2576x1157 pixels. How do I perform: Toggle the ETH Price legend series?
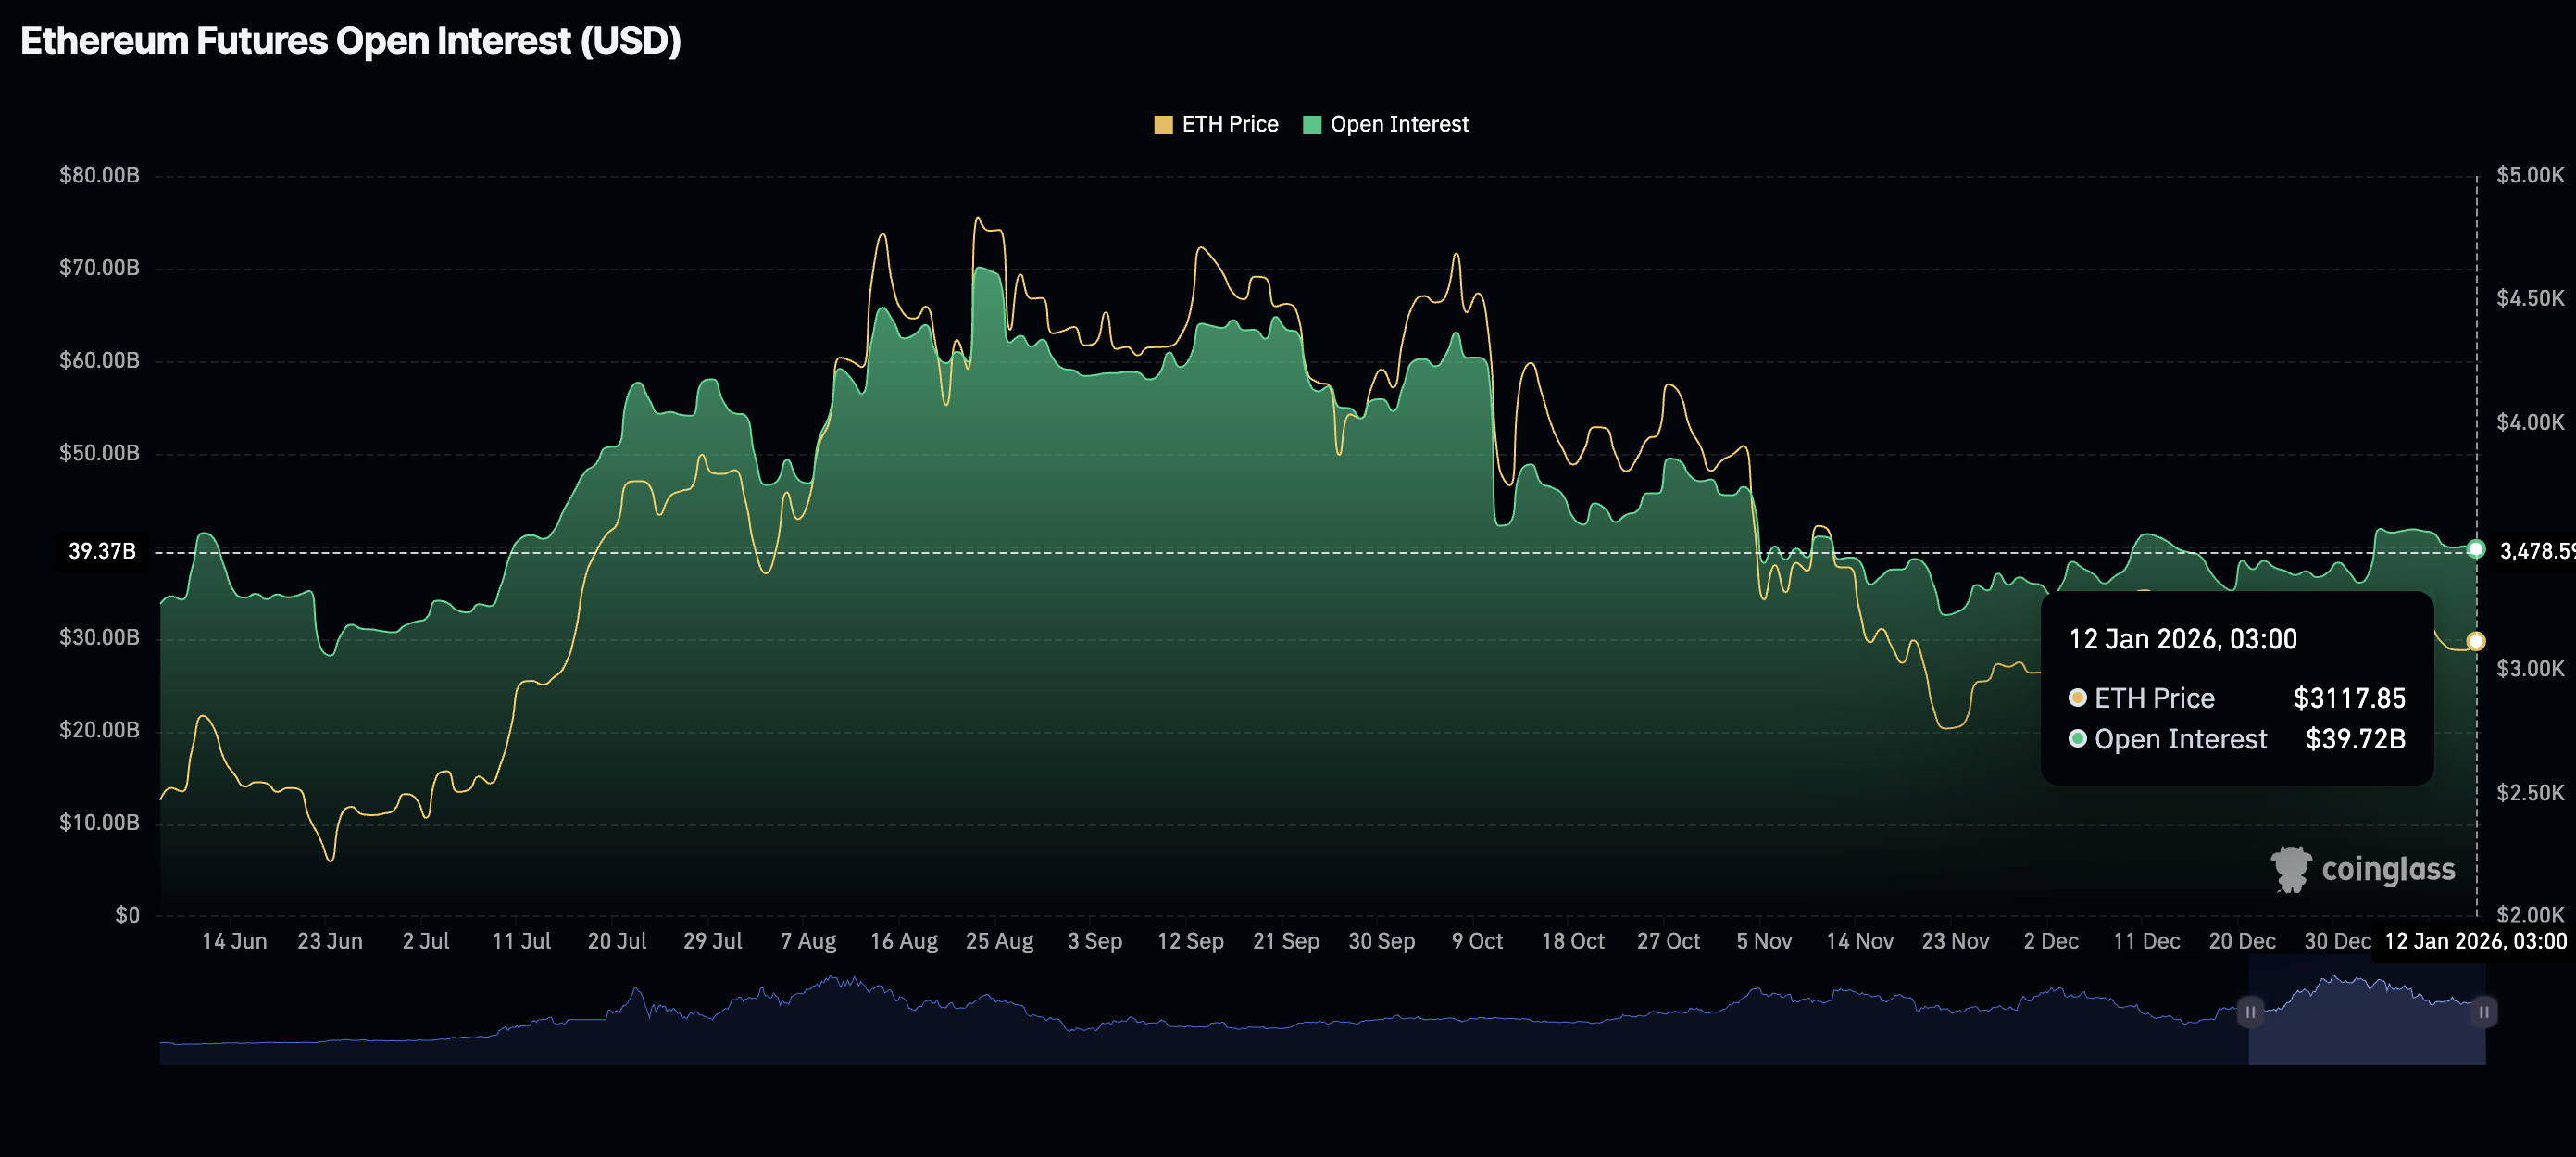[x=1229, y=124]
